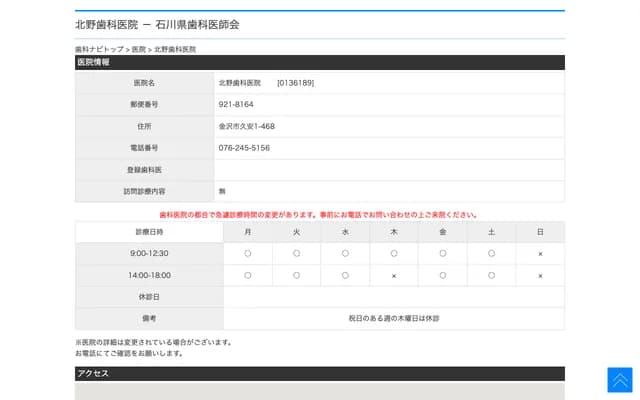Click the clinic ID [0136189]

pos(295,82)
